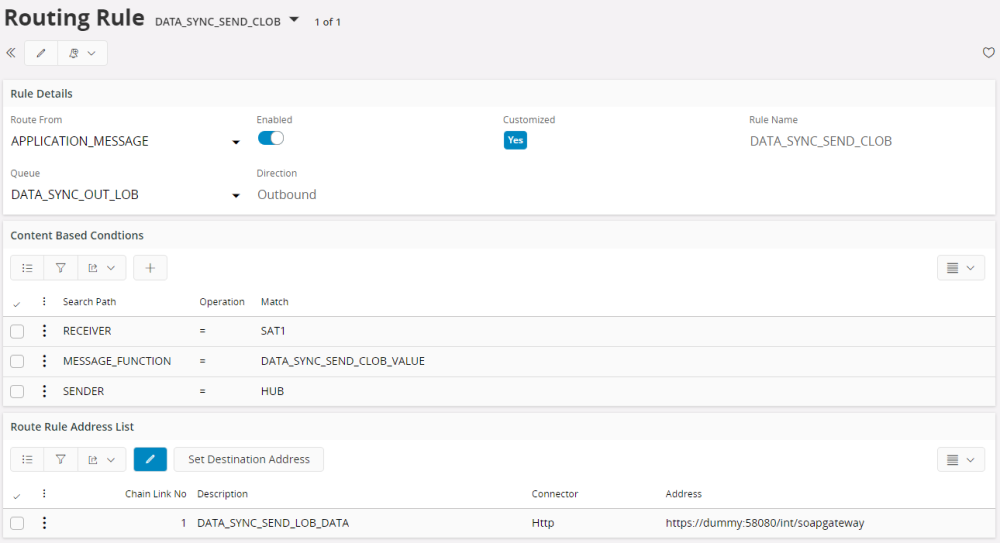Select the MESSAGE_FUNCTION row checkbox
Viewport: 1000px width, 543px height.
[17, 361]
